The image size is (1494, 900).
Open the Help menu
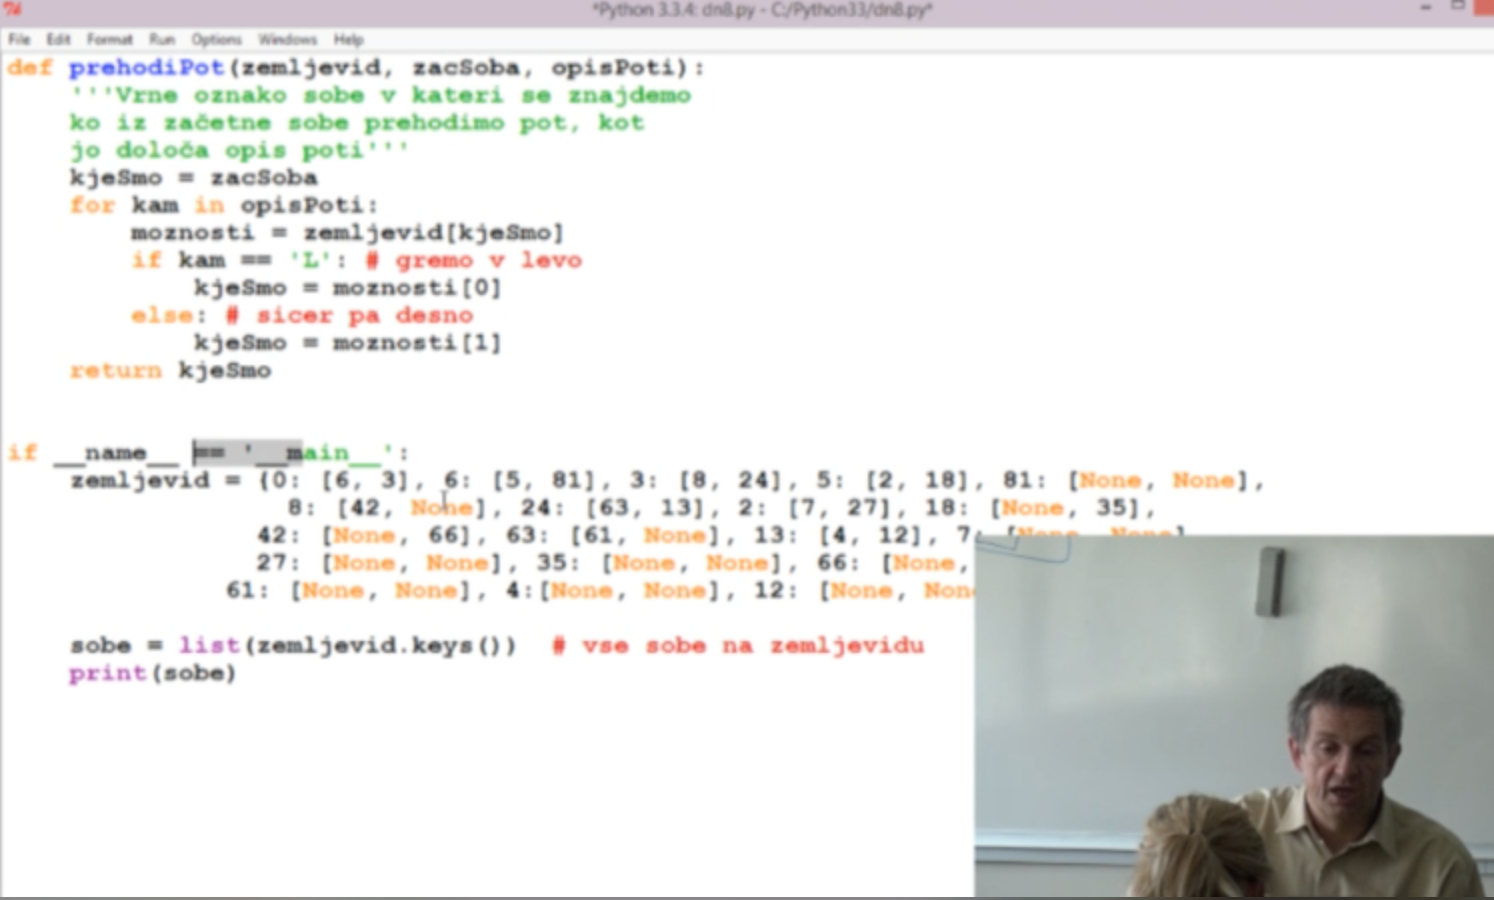tap(348, 40)
